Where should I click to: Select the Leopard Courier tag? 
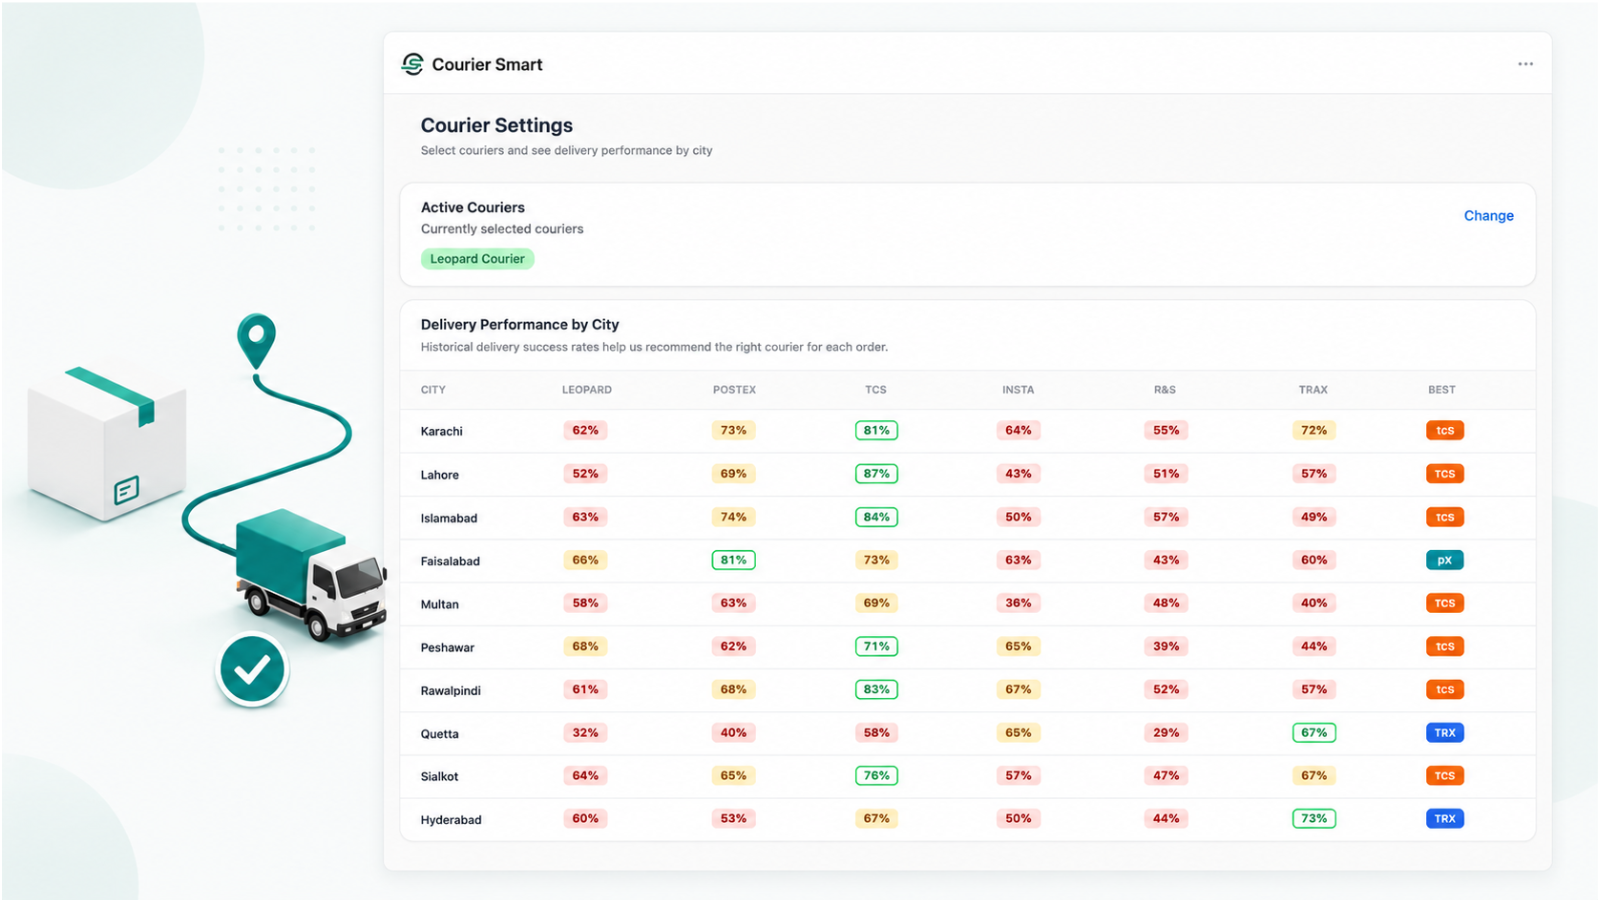477,259
